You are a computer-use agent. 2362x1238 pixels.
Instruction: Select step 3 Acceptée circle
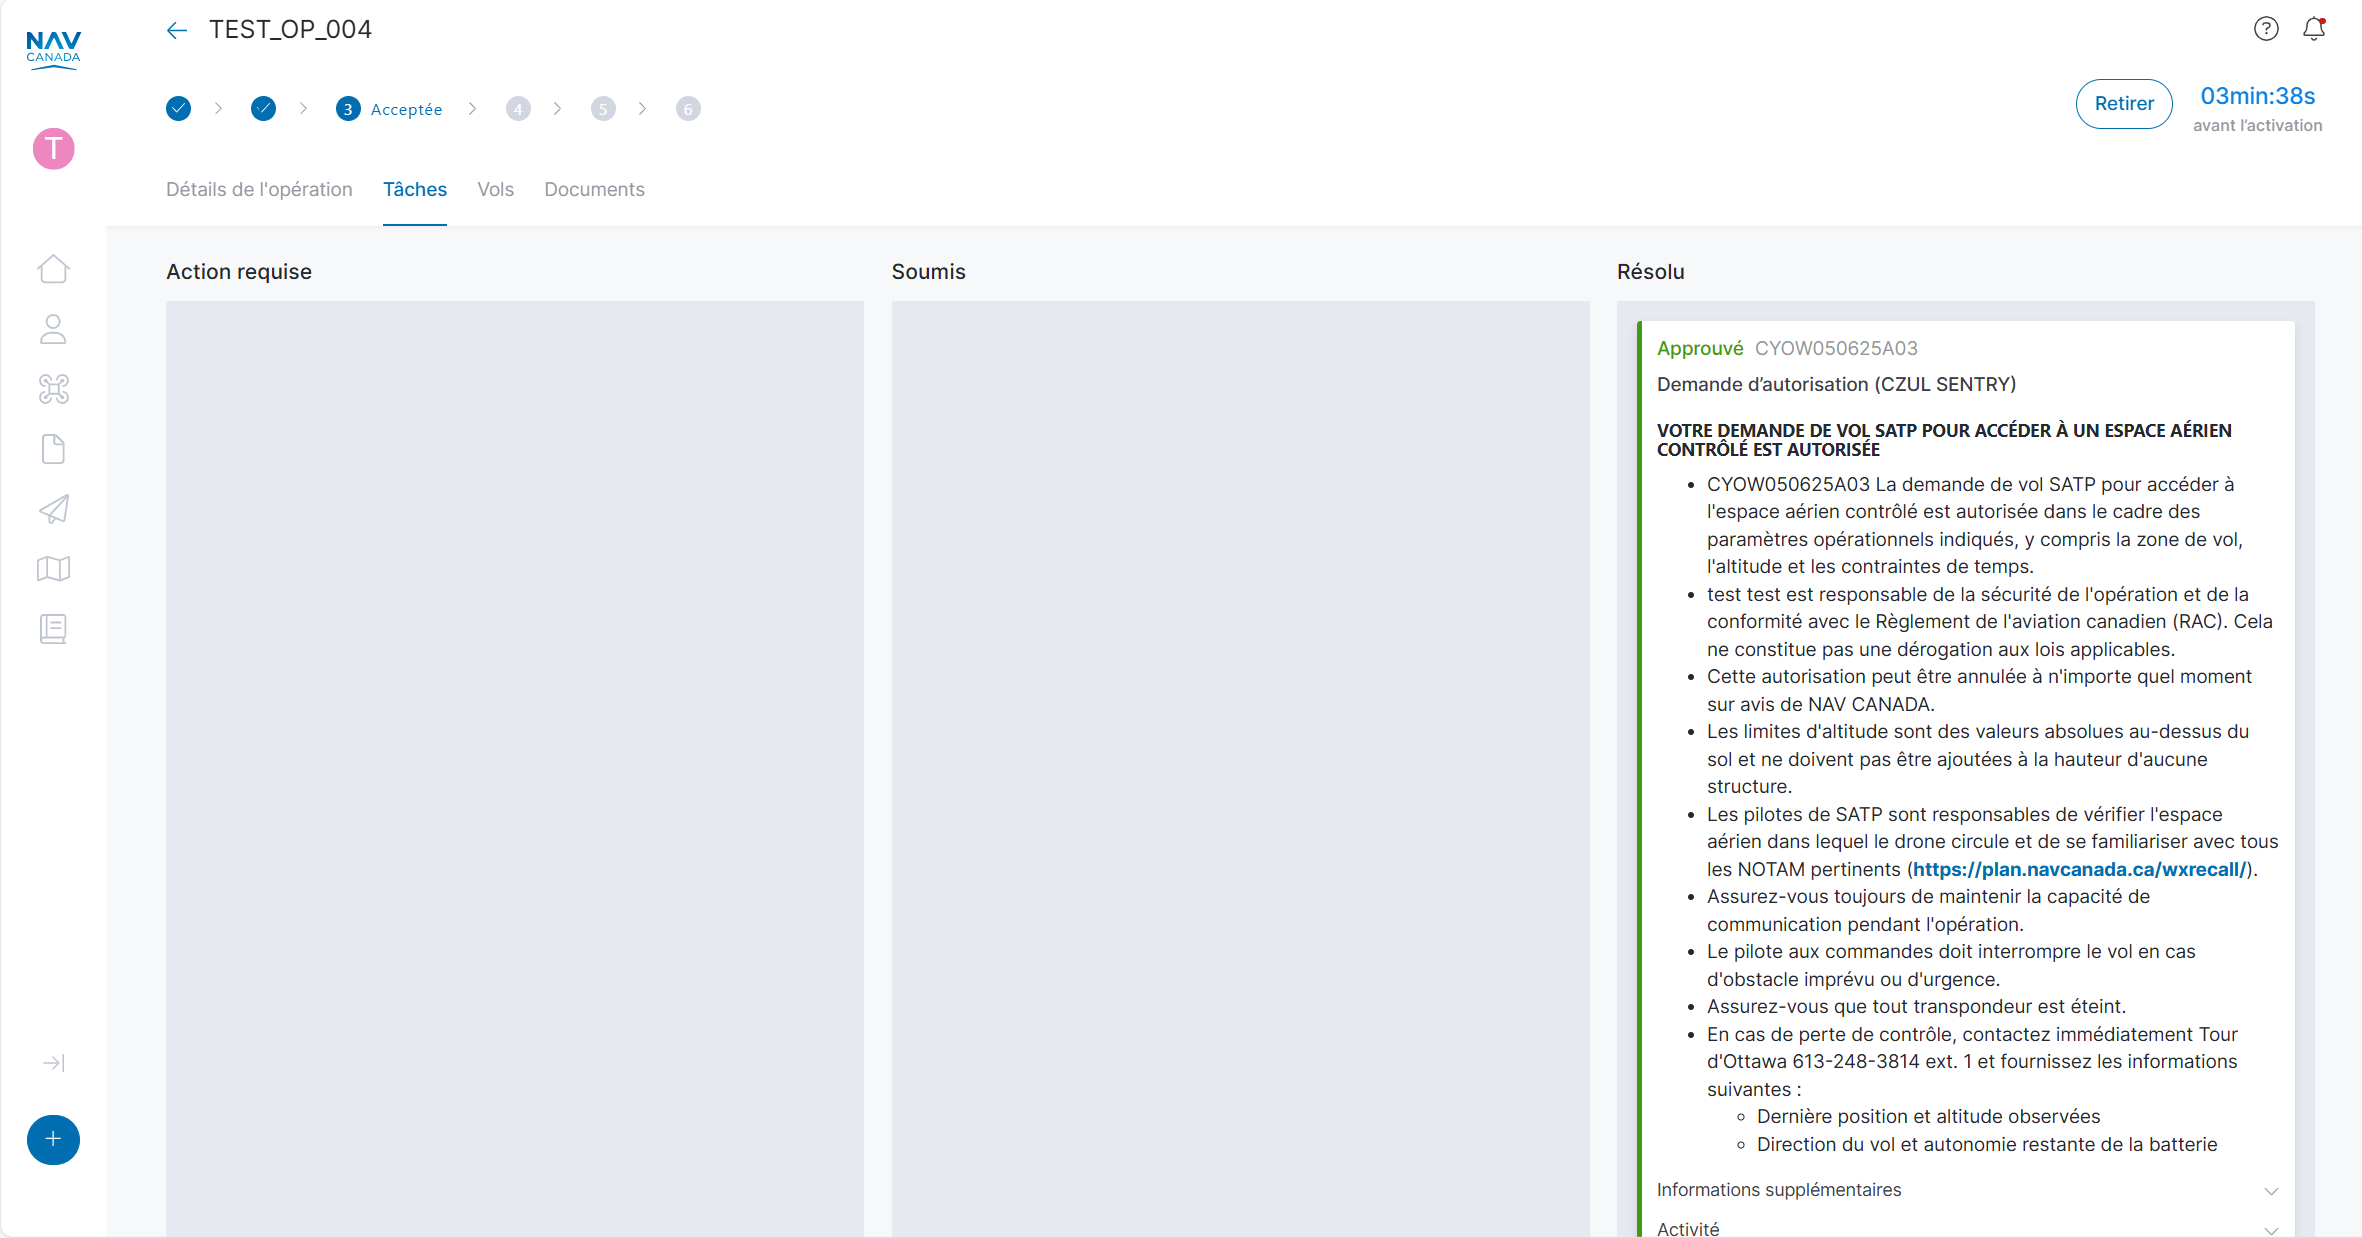(x=348, y=109)
